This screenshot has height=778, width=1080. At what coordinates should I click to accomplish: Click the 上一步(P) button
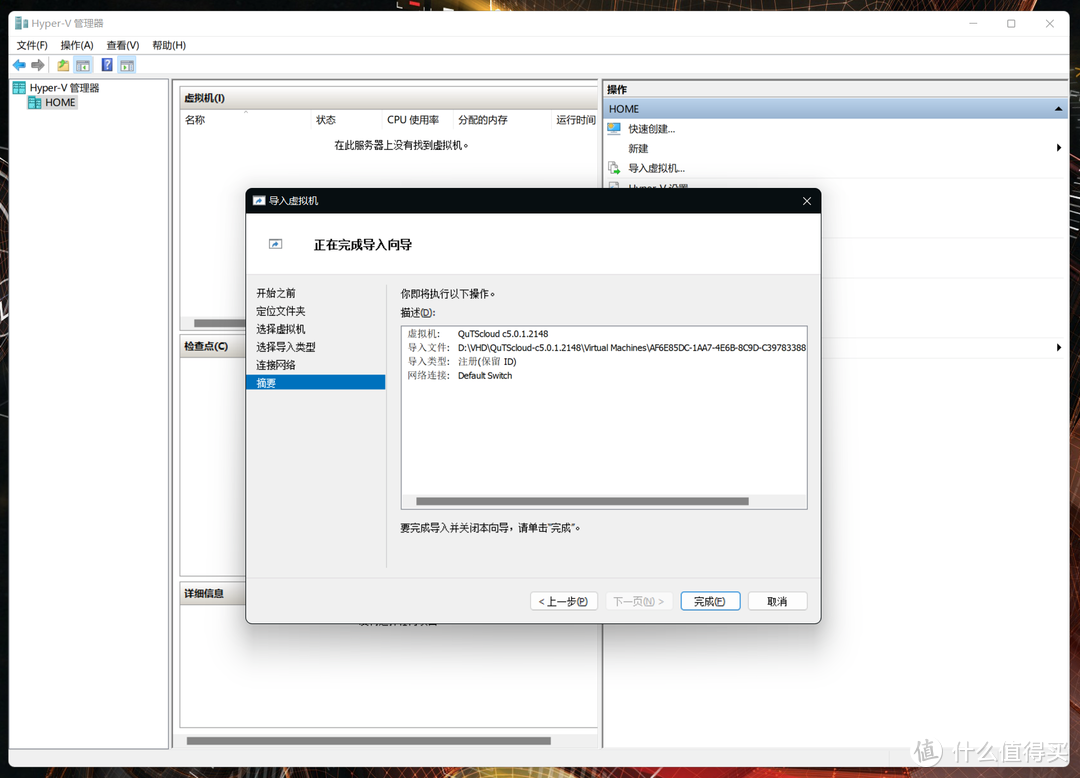563,601
